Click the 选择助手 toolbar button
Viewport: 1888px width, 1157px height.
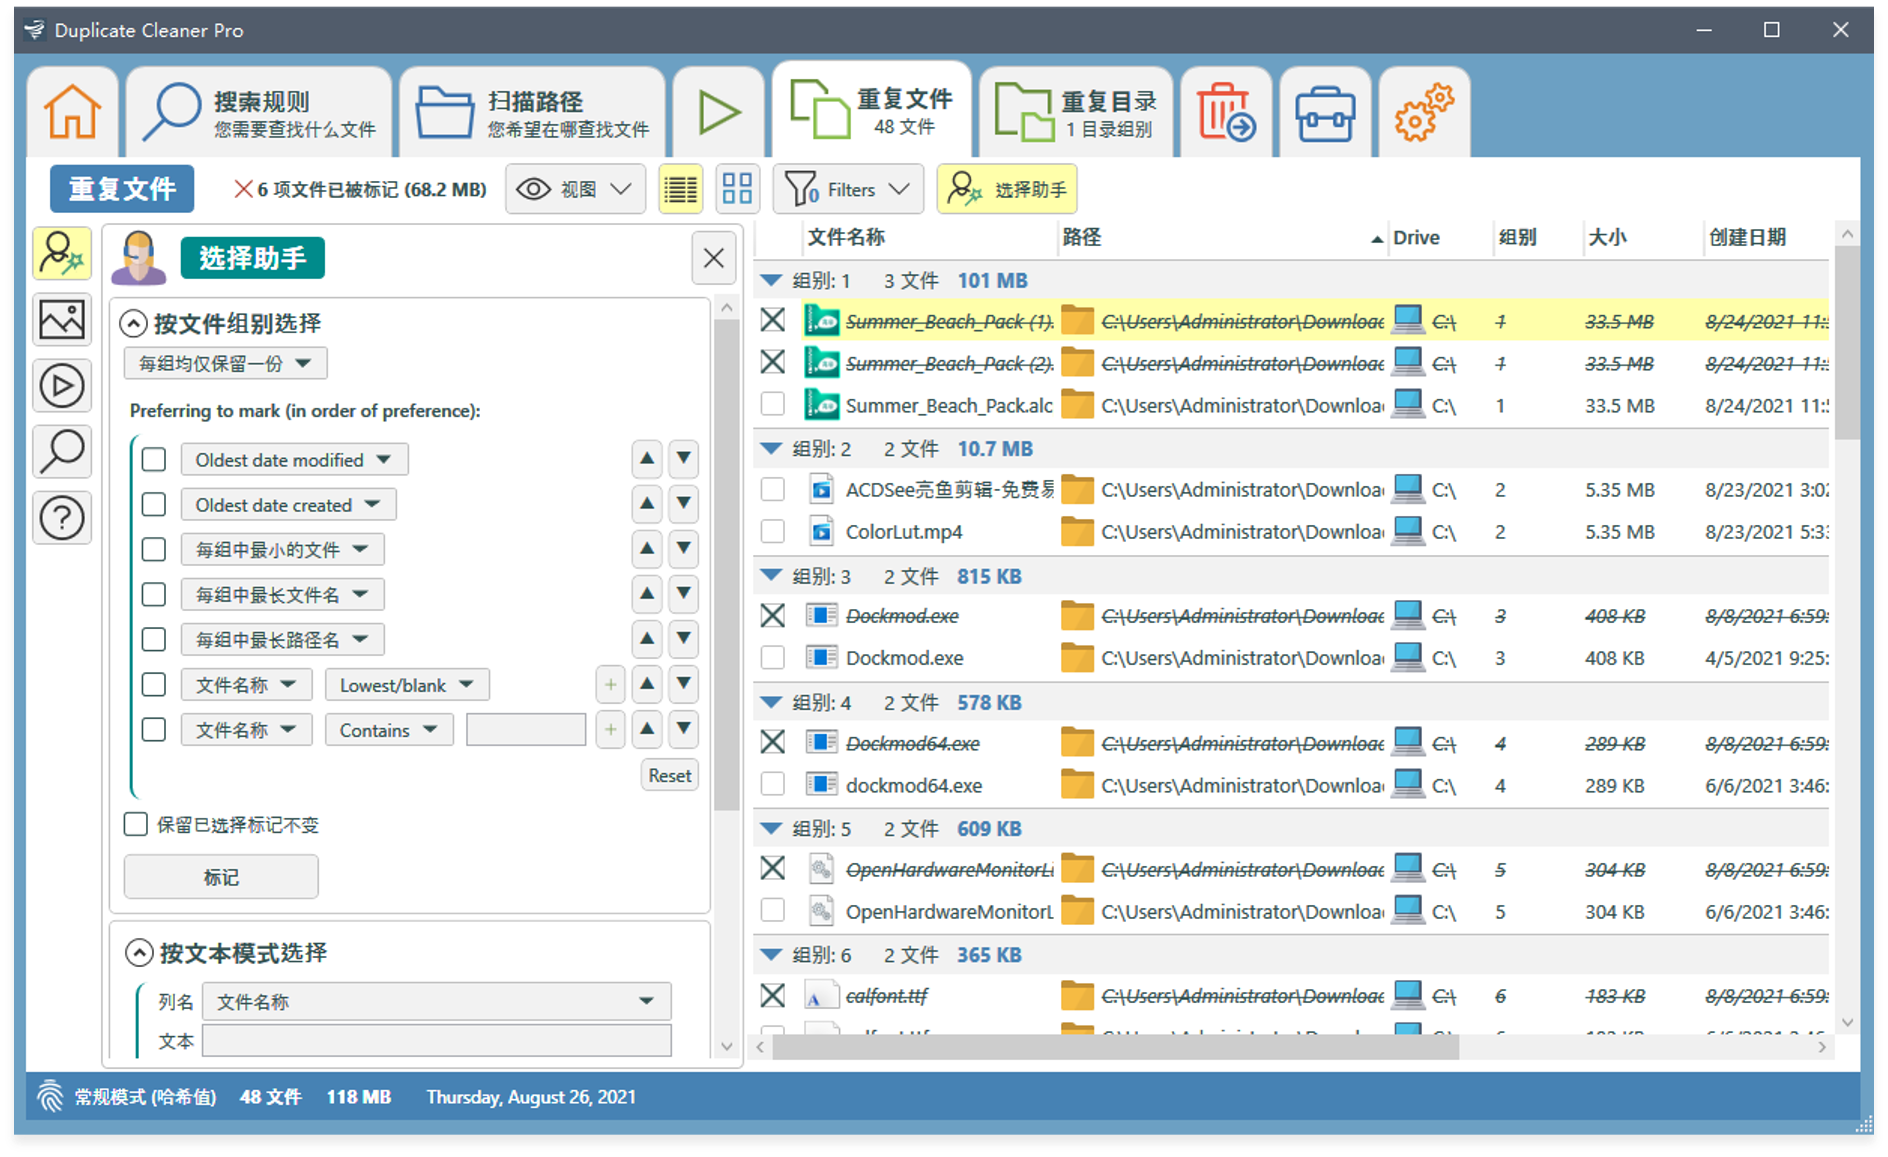[x=1007, y=189]
